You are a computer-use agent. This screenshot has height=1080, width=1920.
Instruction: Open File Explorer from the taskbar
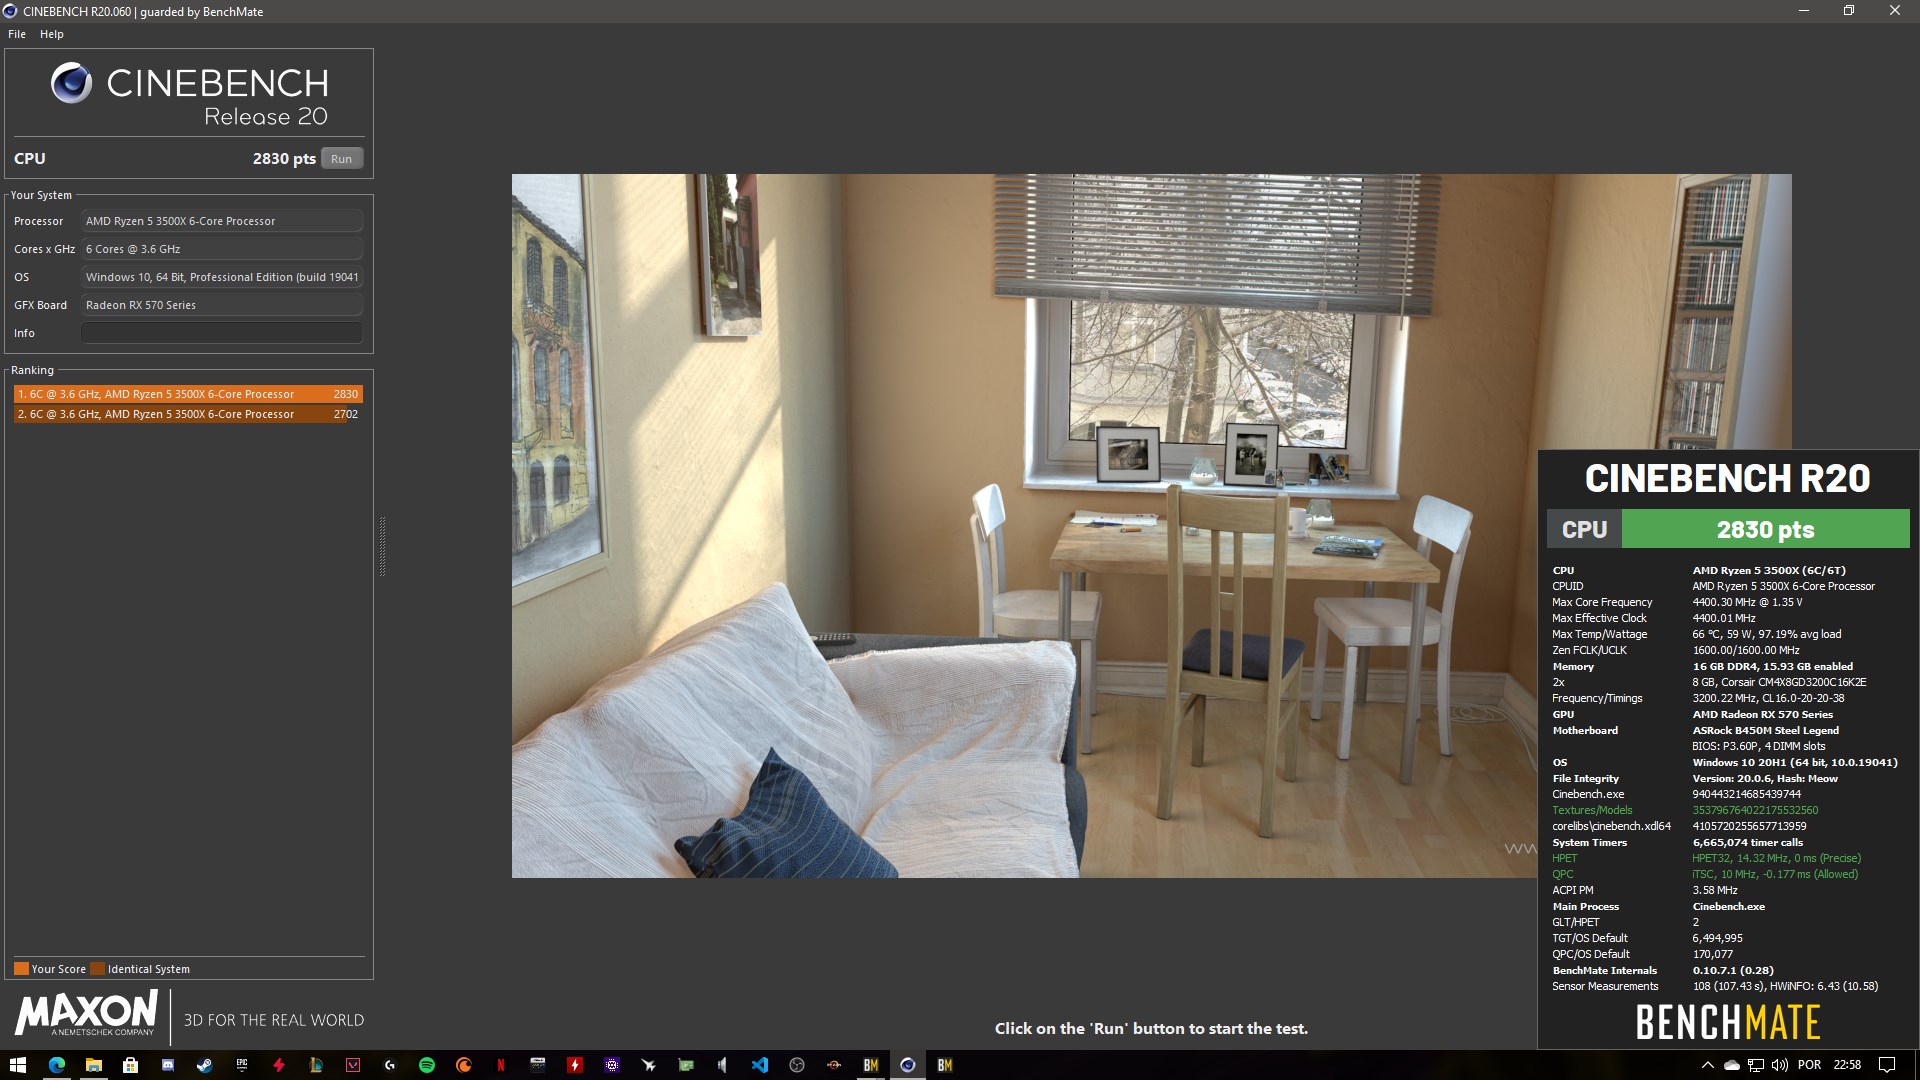click(93, 1065)
